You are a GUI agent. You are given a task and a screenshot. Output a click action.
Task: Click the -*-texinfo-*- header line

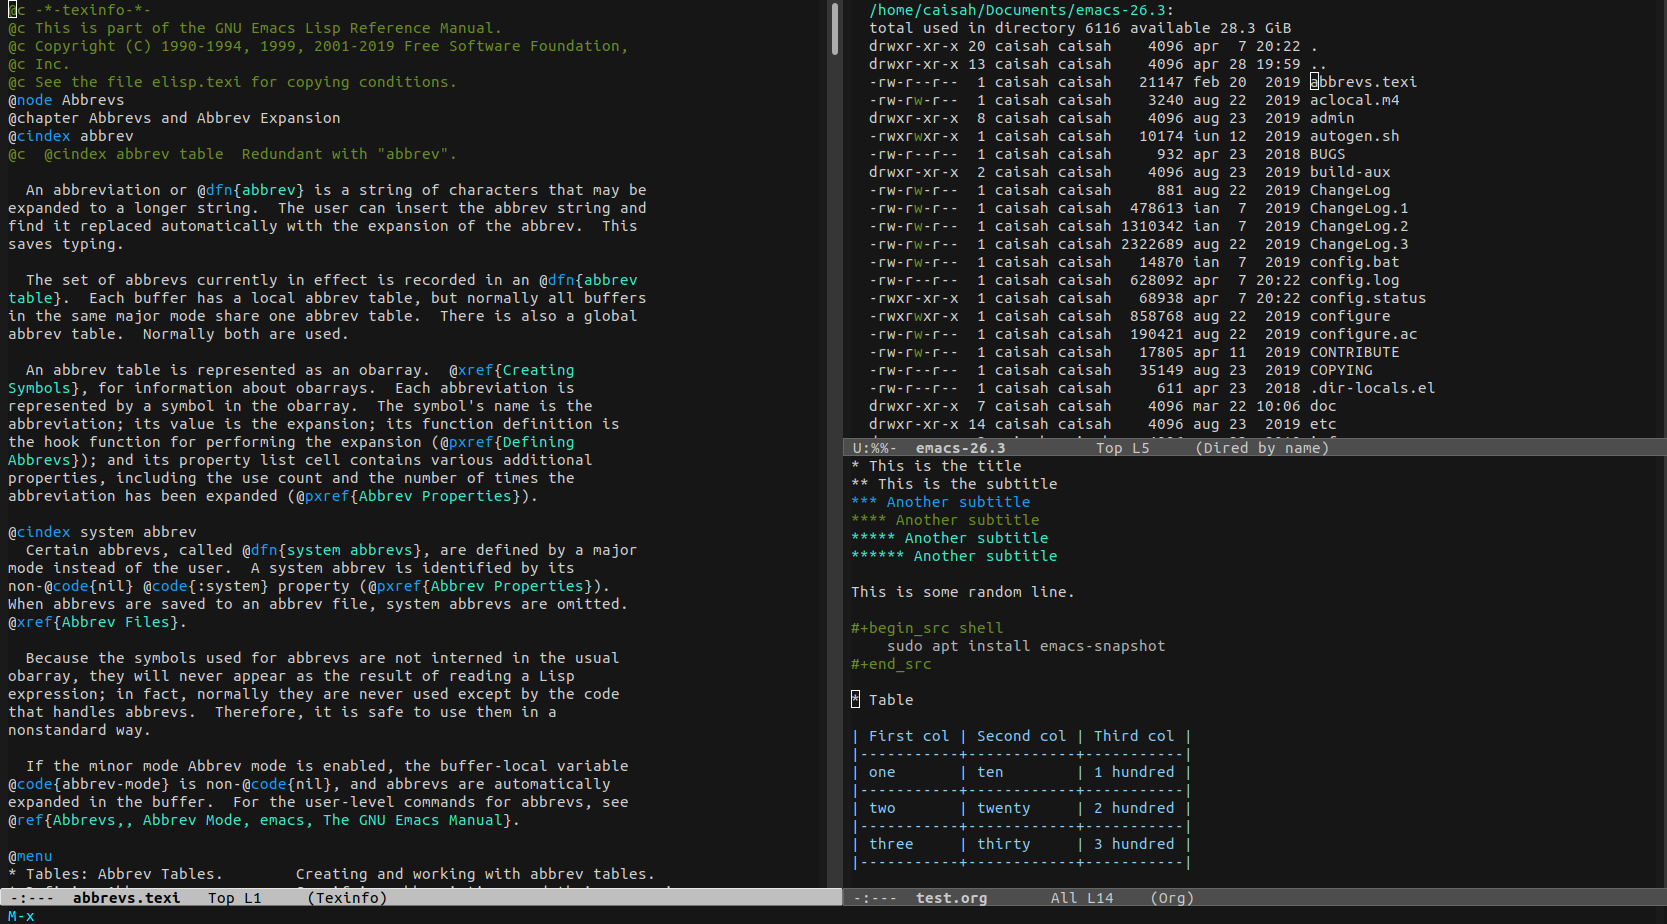[79, 10]
